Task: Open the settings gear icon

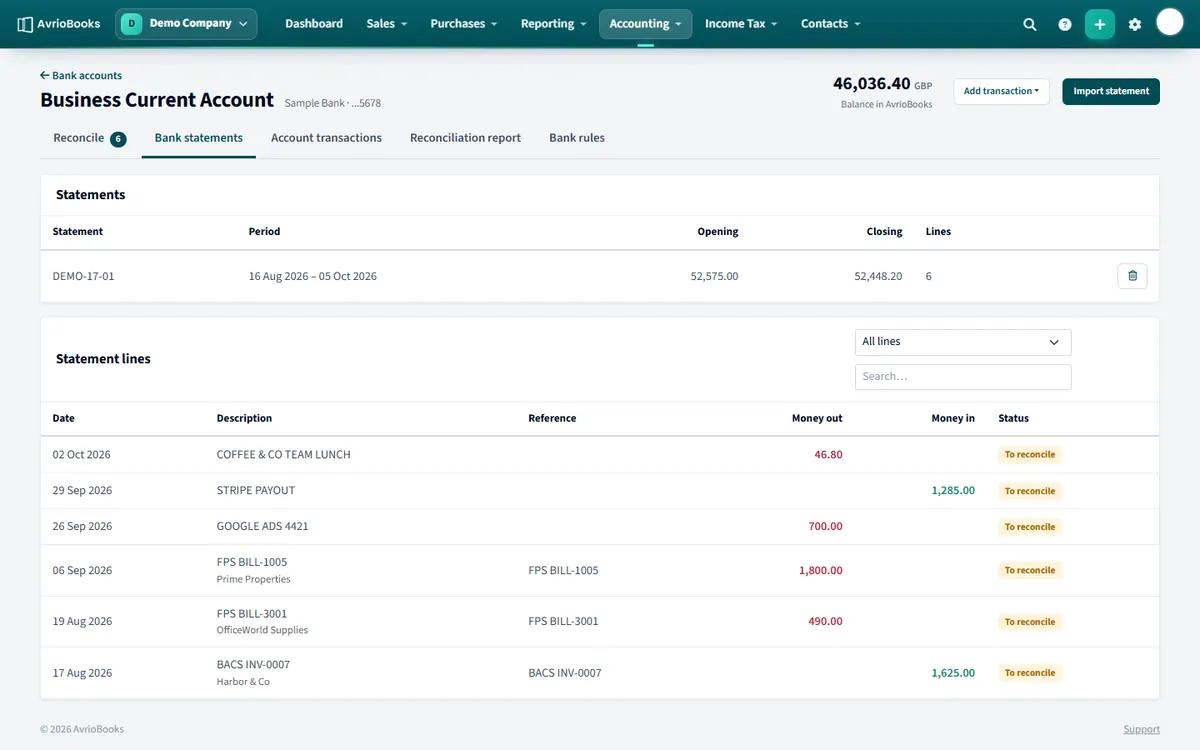Action: [x=1135, y=24]
